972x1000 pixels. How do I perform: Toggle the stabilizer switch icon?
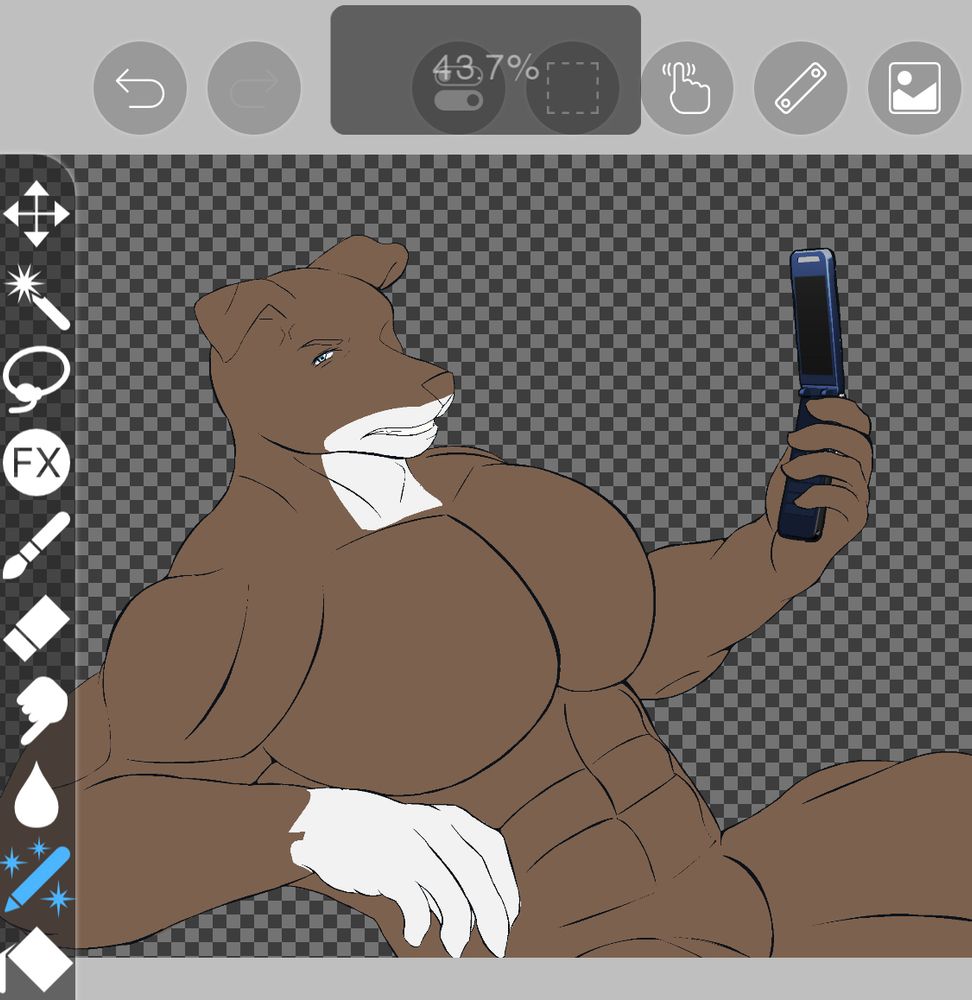459,88
